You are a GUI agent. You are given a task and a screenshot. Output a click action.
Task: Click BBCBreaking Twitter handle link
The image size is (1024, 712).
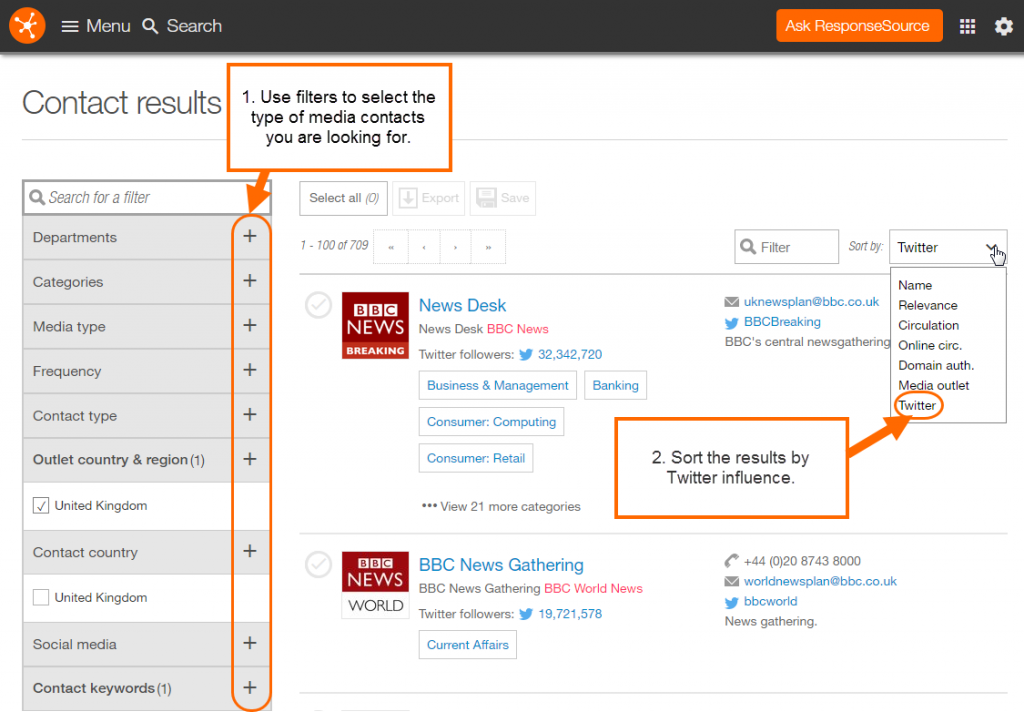[x=782, y=322]
